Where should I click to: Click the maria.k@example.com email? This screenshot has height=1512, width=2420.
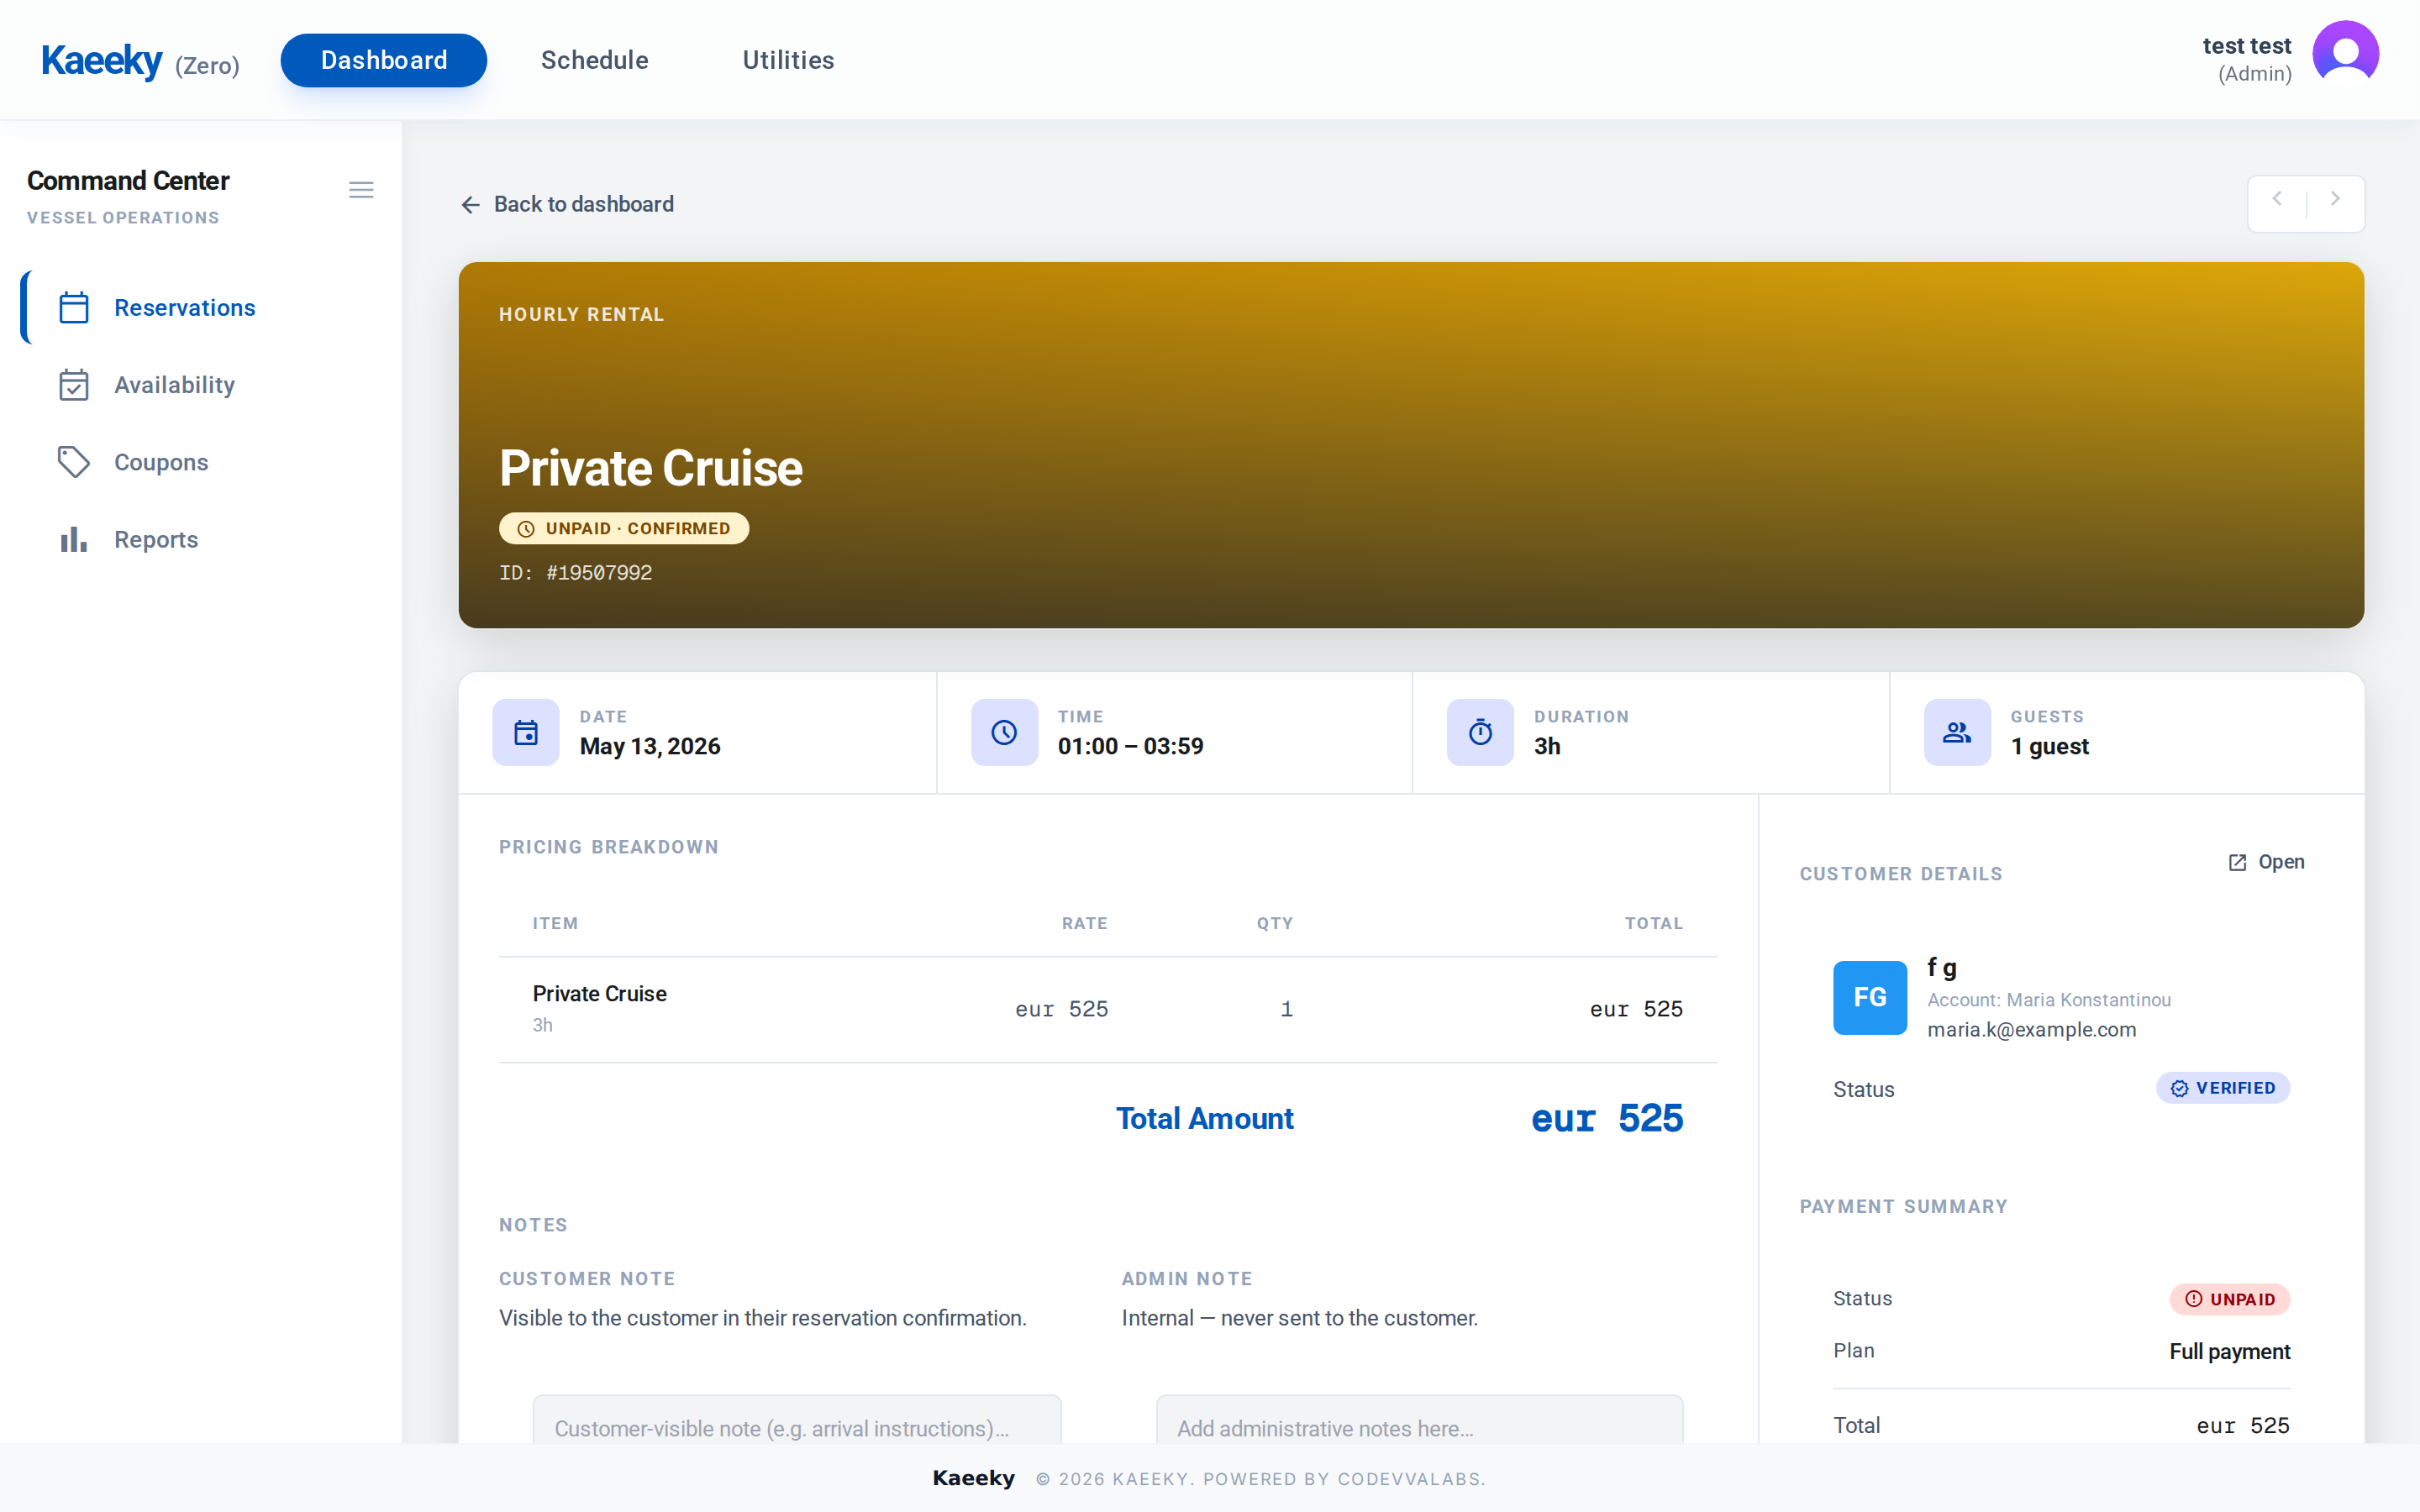[2031, 1030]
